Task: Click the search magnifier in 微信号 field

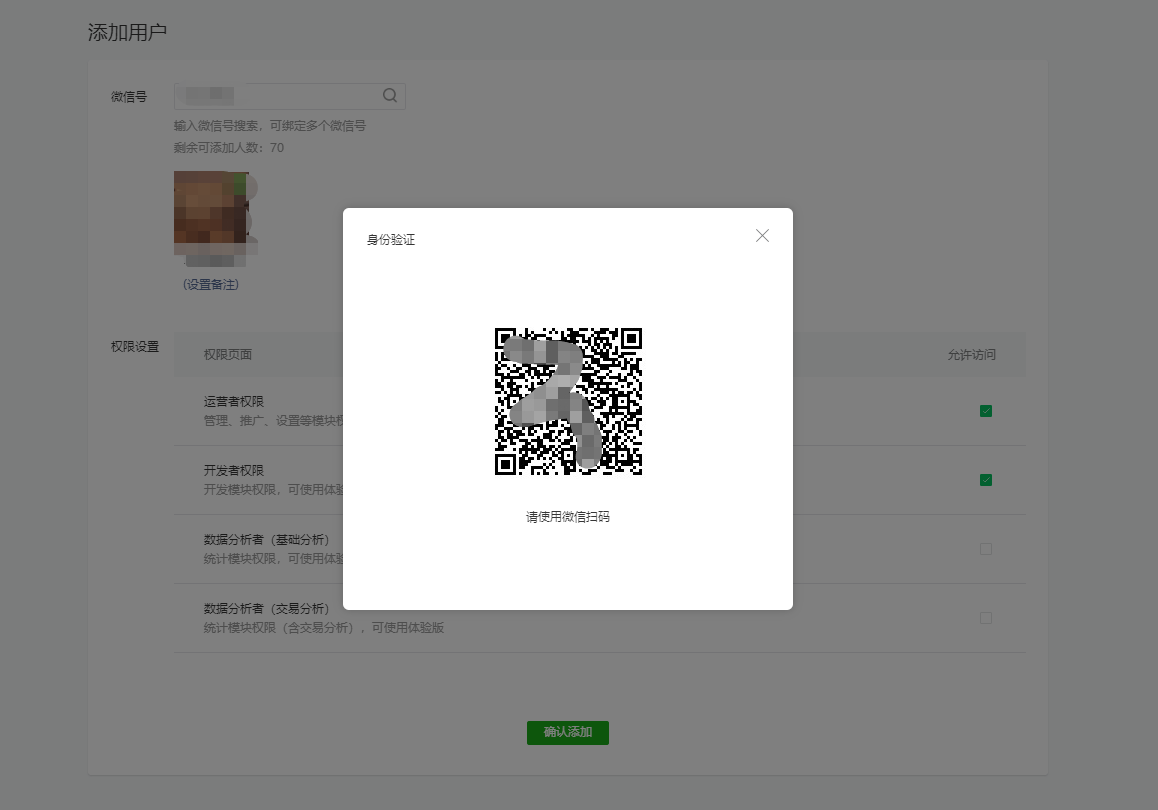Action: point(390,96)
